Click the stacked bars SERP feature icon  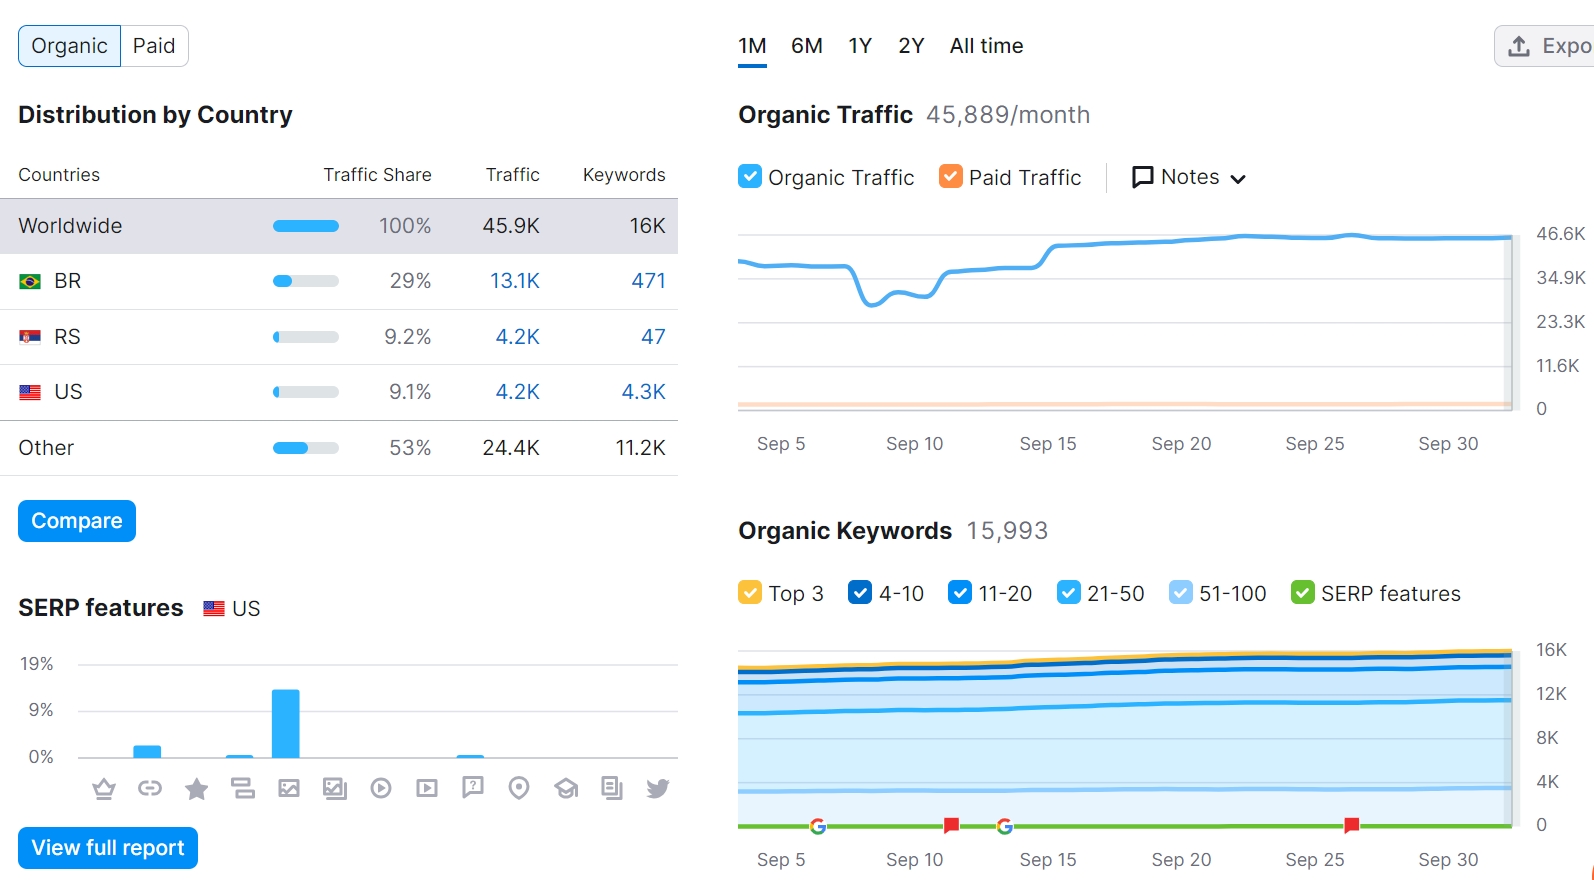tap(243, 789)
